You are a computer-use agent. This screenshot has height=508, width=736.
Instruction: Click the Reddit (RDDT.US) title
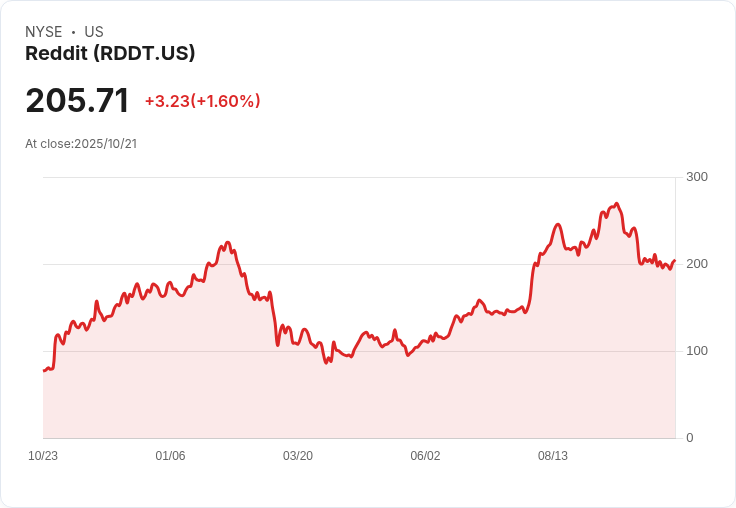click(x=110, y=53)
